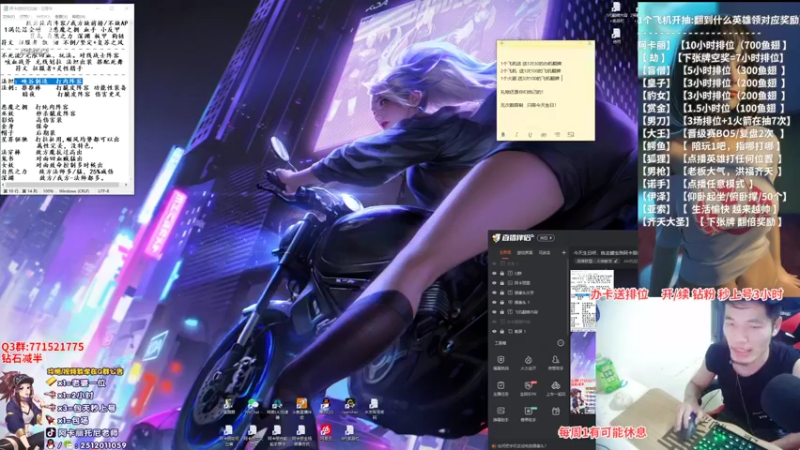
Task: Click the strikethrough icon in the sticky note
Action: [543, 135]
